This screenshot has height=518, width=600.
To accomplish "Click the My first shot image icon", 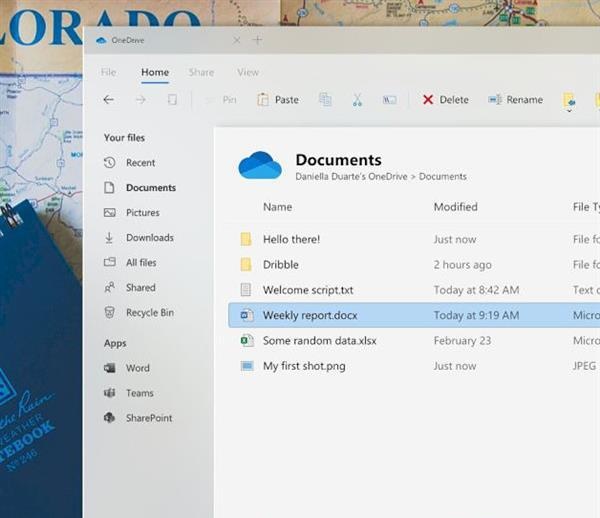I will click(x=247, y=366).
